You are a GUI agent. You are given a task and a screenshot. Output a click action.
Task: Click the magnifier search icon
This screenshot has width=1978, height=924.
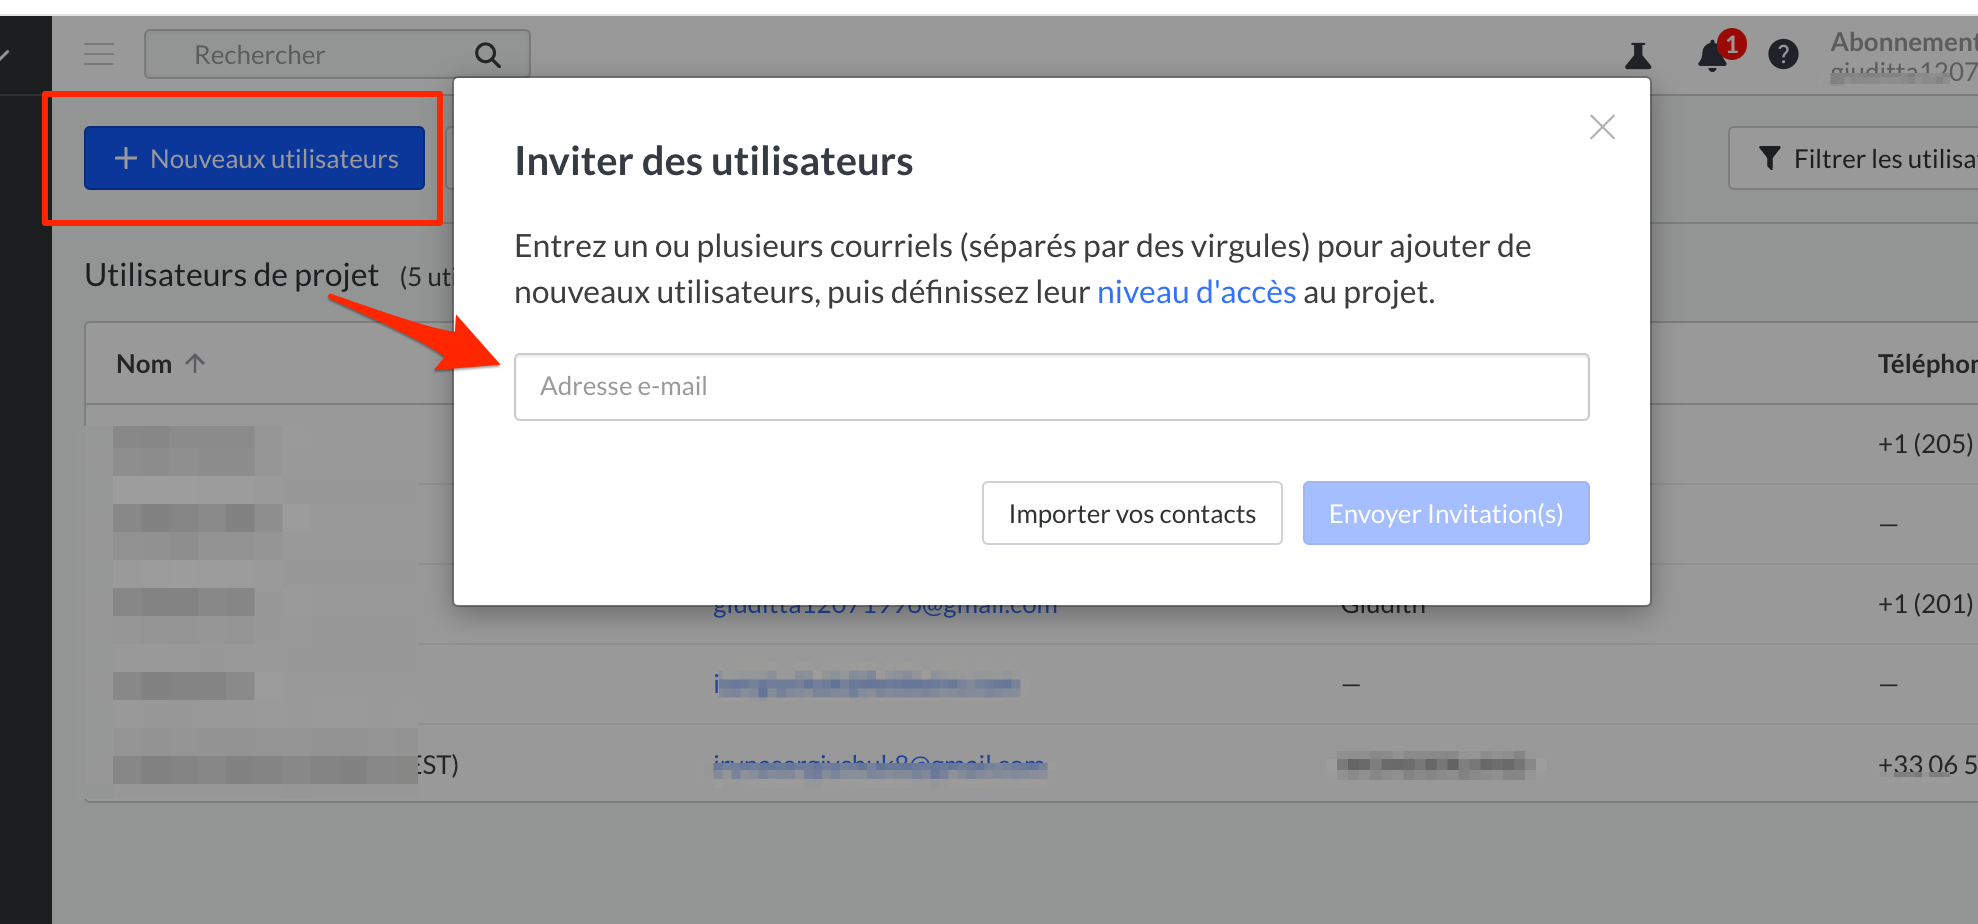(487, 55)
